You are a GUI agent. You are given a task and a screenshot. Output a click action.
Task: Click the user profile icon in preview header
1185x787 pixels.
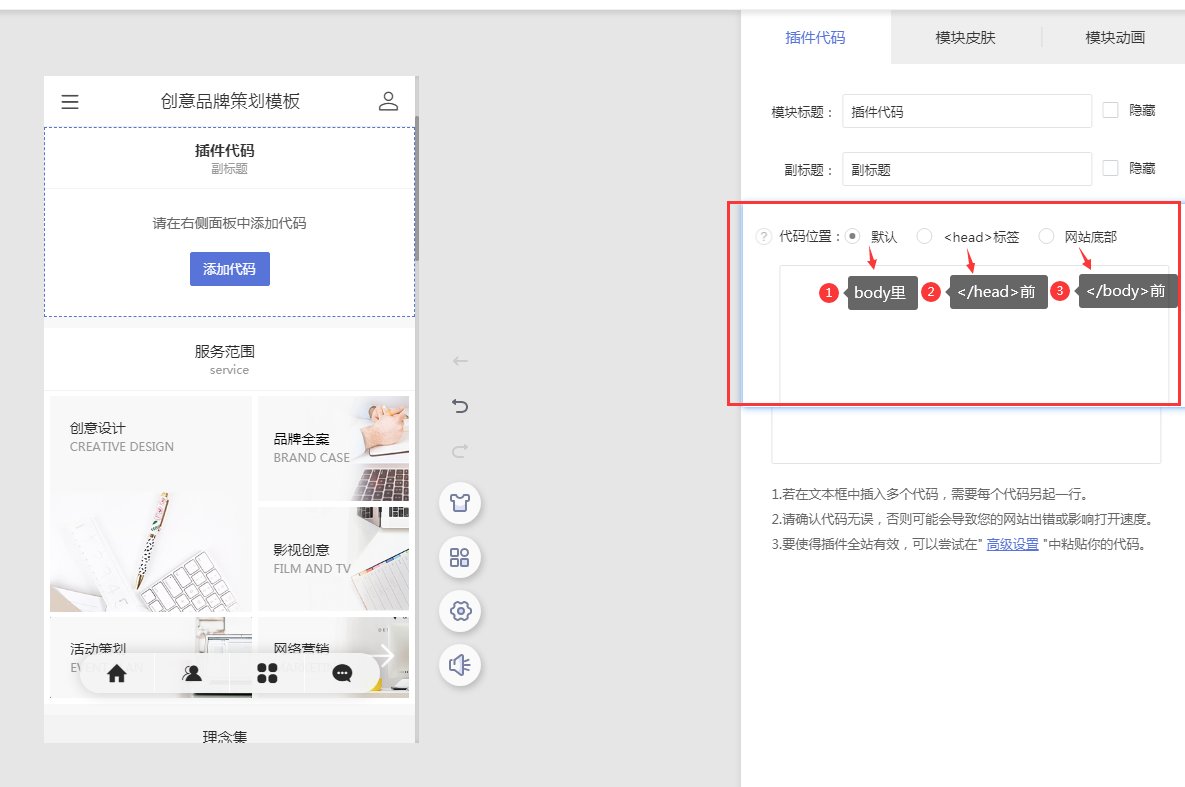pos(388,101)
